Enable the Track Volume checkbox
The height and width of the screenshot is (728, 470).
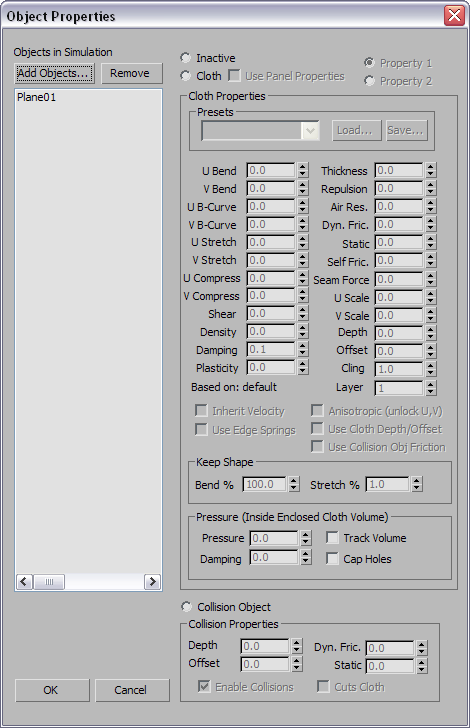point(332,538)
